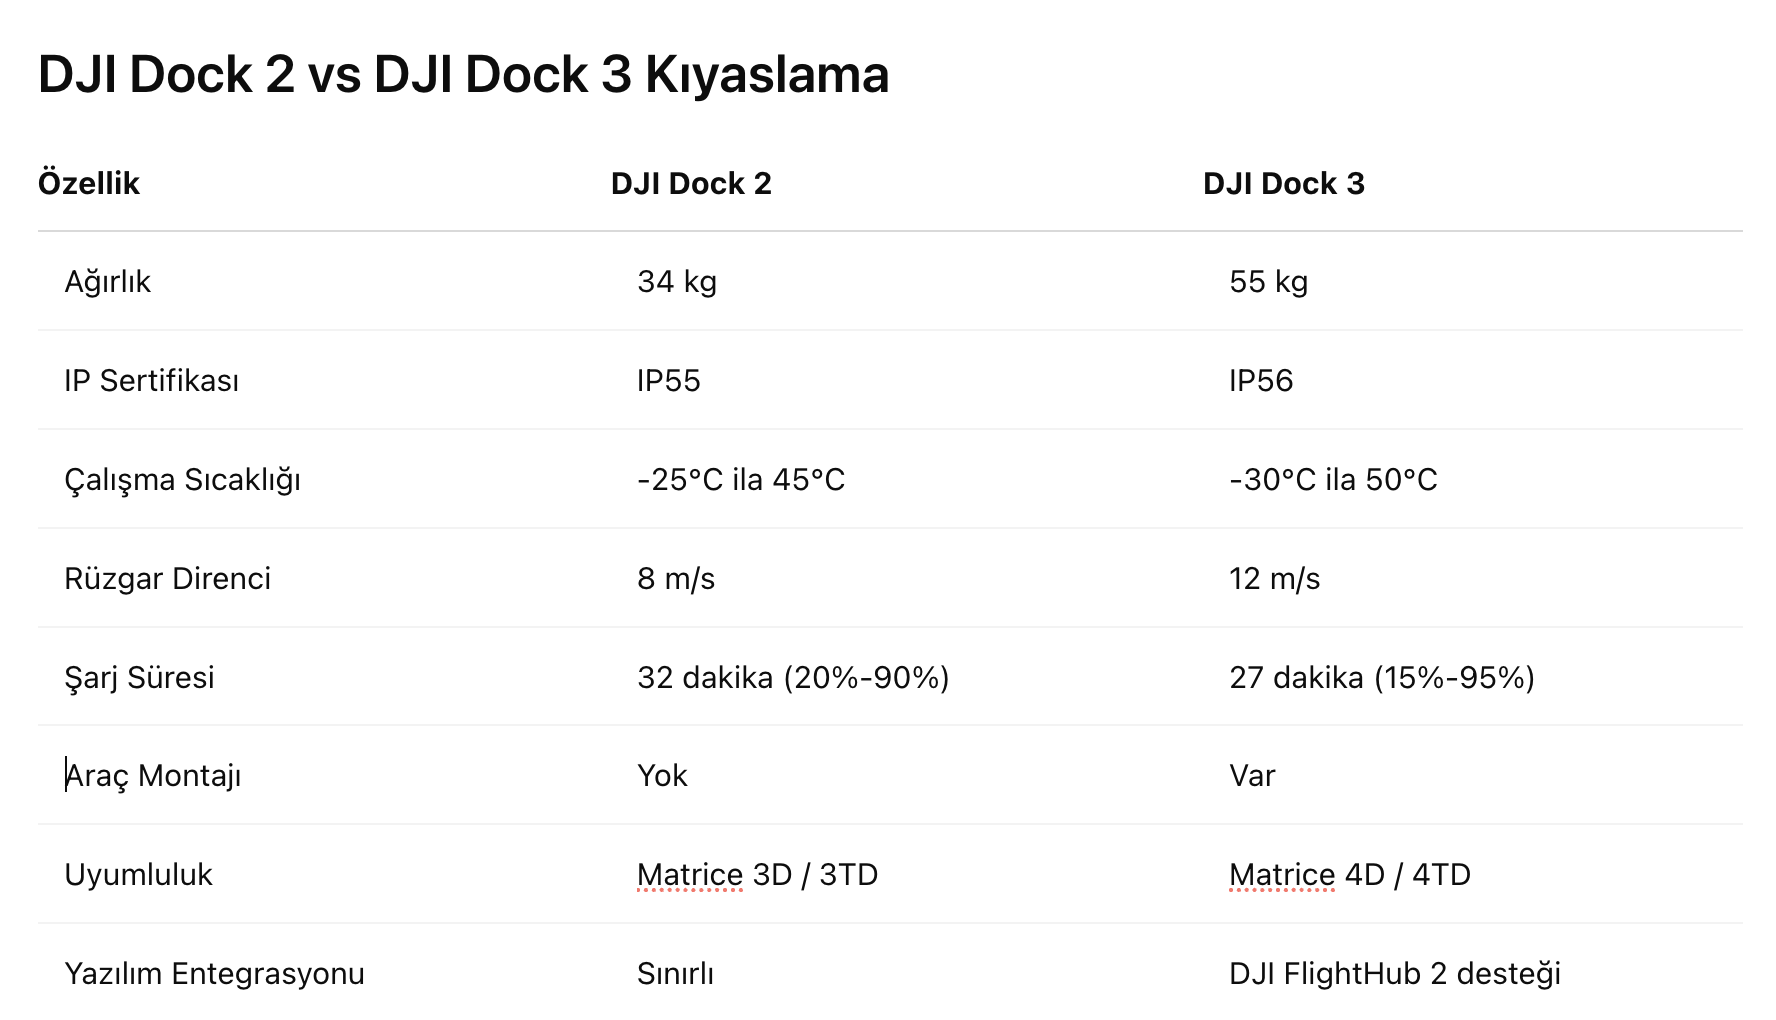This screenshot has height=1020, width=1776.
Task: Click the title 'DJI Dock 2 vs DJI Dock 3 Kıyaslama'
Action: pyautogui.click(x=463, y=75)
